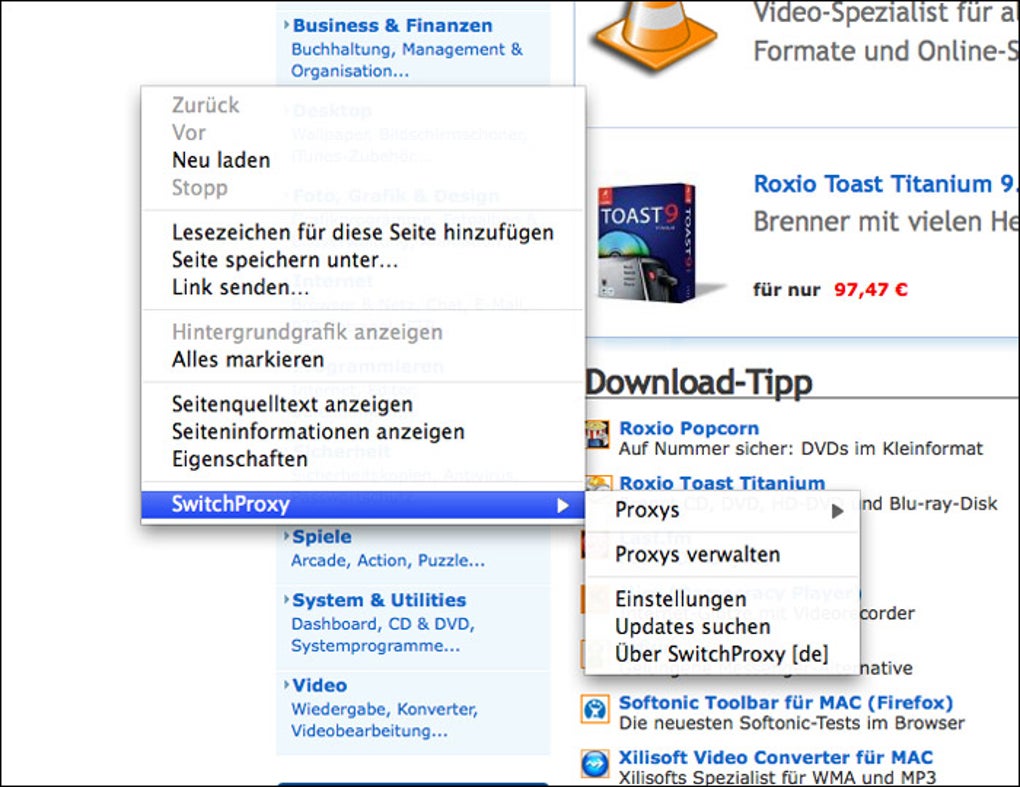Choose Über SwitchProxy [de]
The width and height of the screenshot is (1020, 787).
724,655
